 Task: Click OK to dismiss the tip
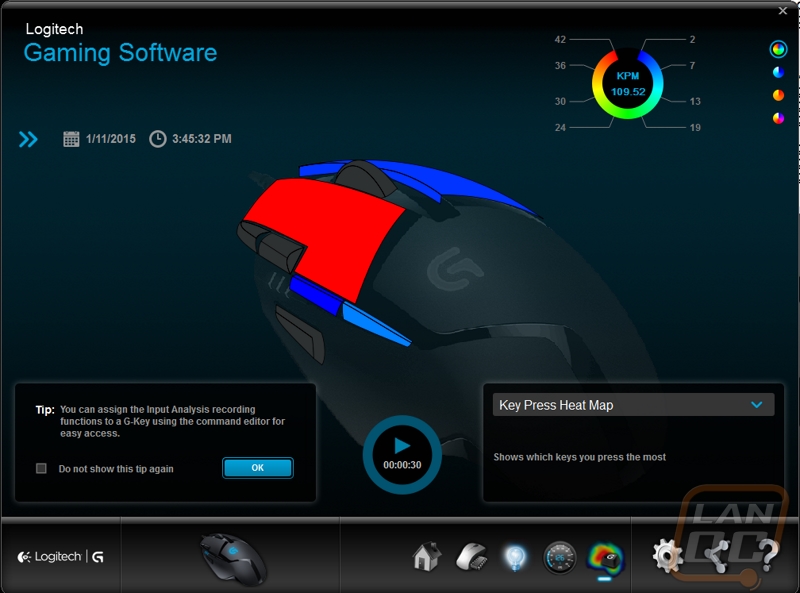point(258,468)
